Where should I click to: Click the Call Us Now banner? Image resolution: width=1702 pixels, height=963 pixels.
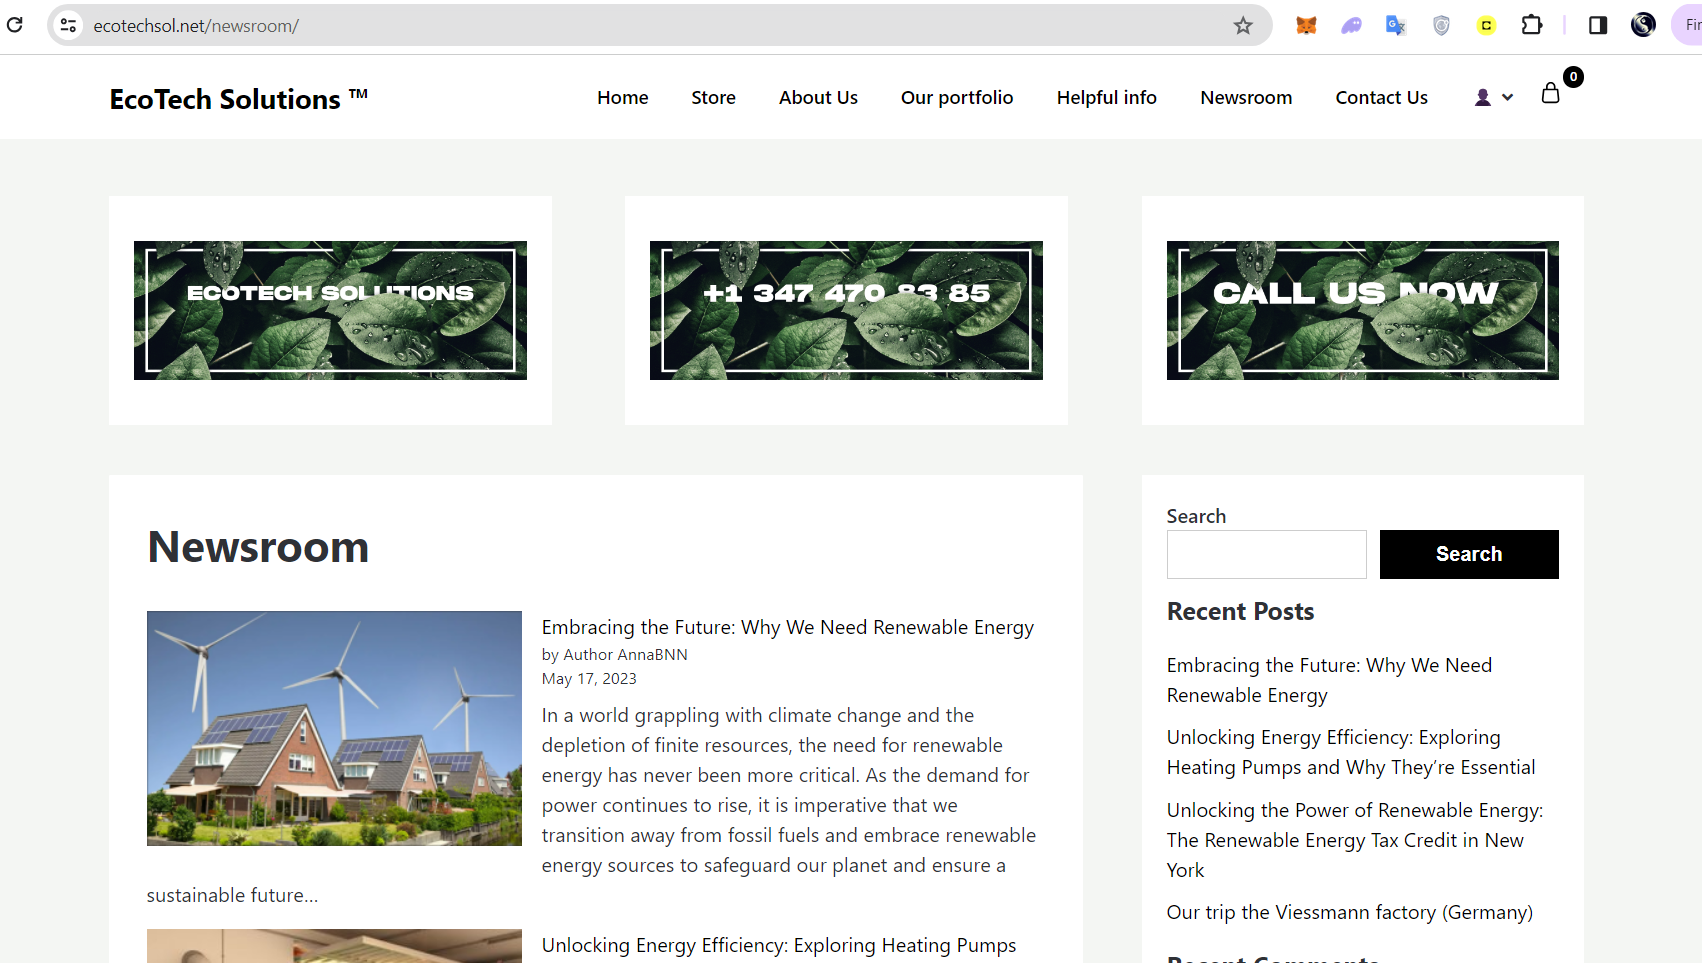[1362, 310]
